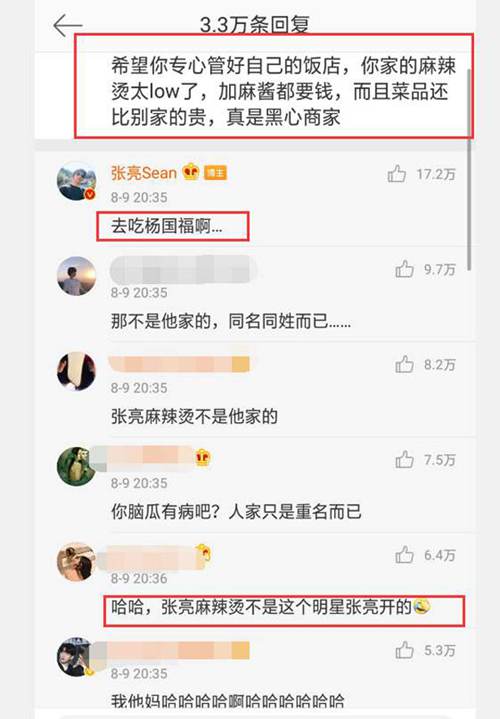
Task: Open 张亮Sean's profile avatar
Action: pyautogui.click(x=77, y=181)
